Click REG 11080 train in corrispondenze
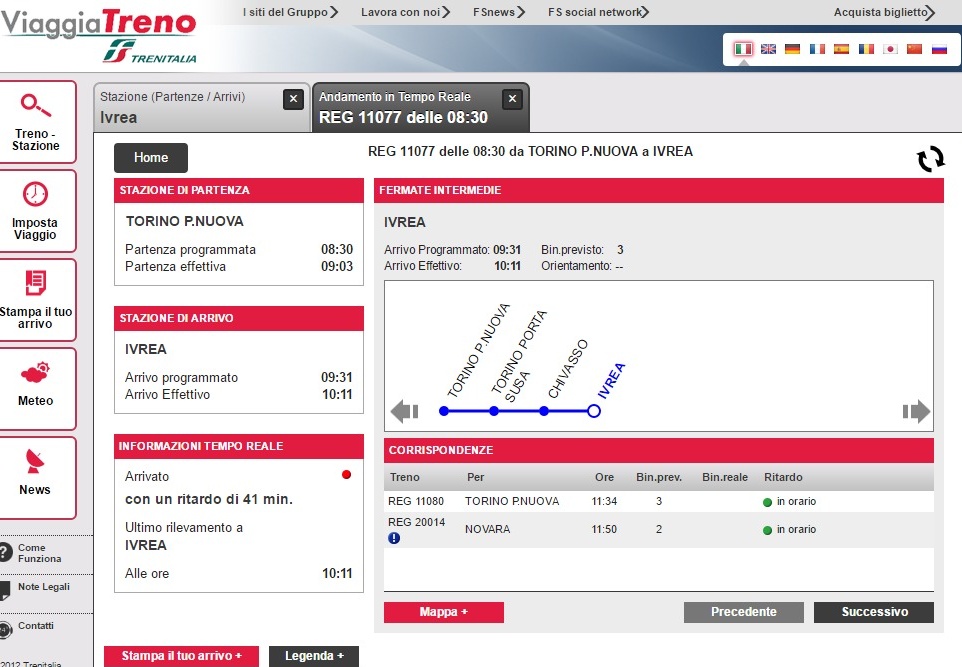This screenshot has height=667, width=962. [x=416, y=501]
